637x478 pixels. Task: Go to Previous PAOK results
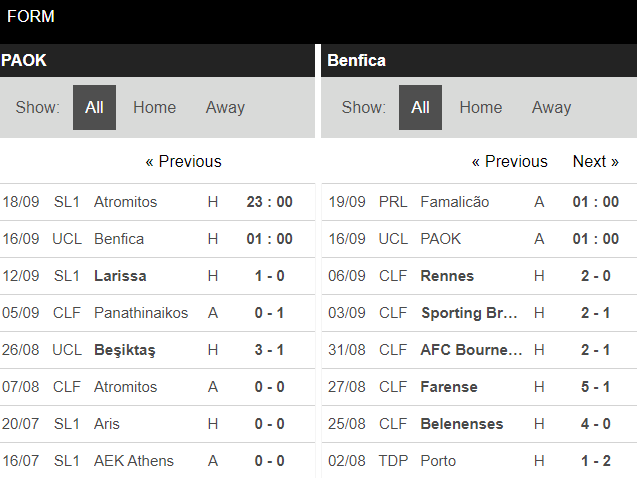(183, 162)
